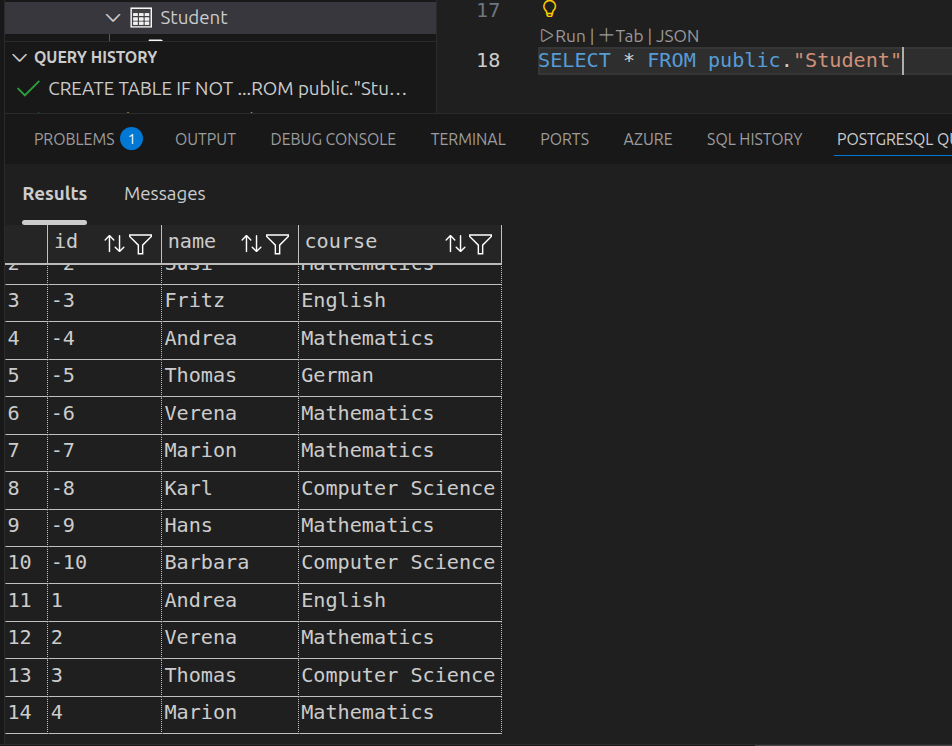Open the filter for the id column
Screen dimensions: 952x746
pos(140,243)
